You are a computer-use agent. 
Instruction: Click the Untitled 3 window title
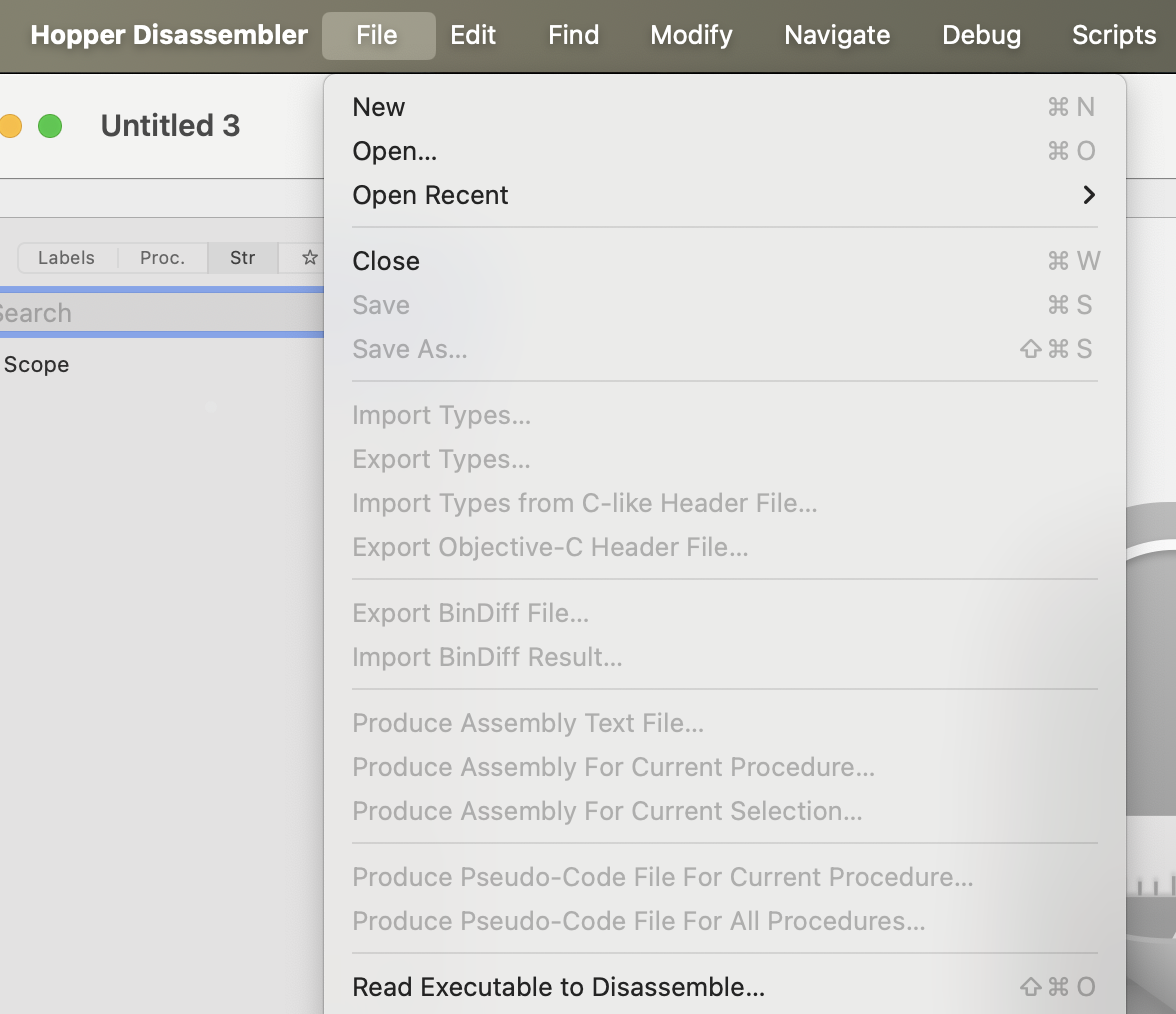tap(170, 126)
